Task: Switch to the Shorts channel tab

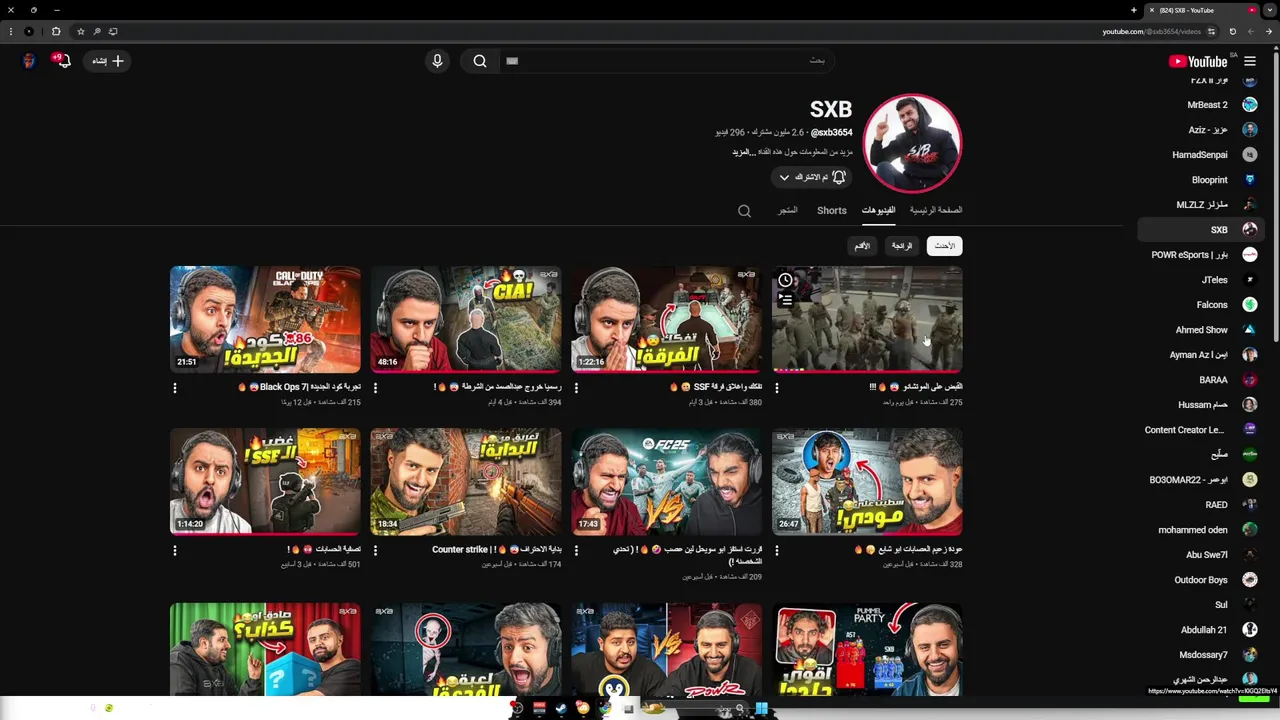Action: coord(832,210)
